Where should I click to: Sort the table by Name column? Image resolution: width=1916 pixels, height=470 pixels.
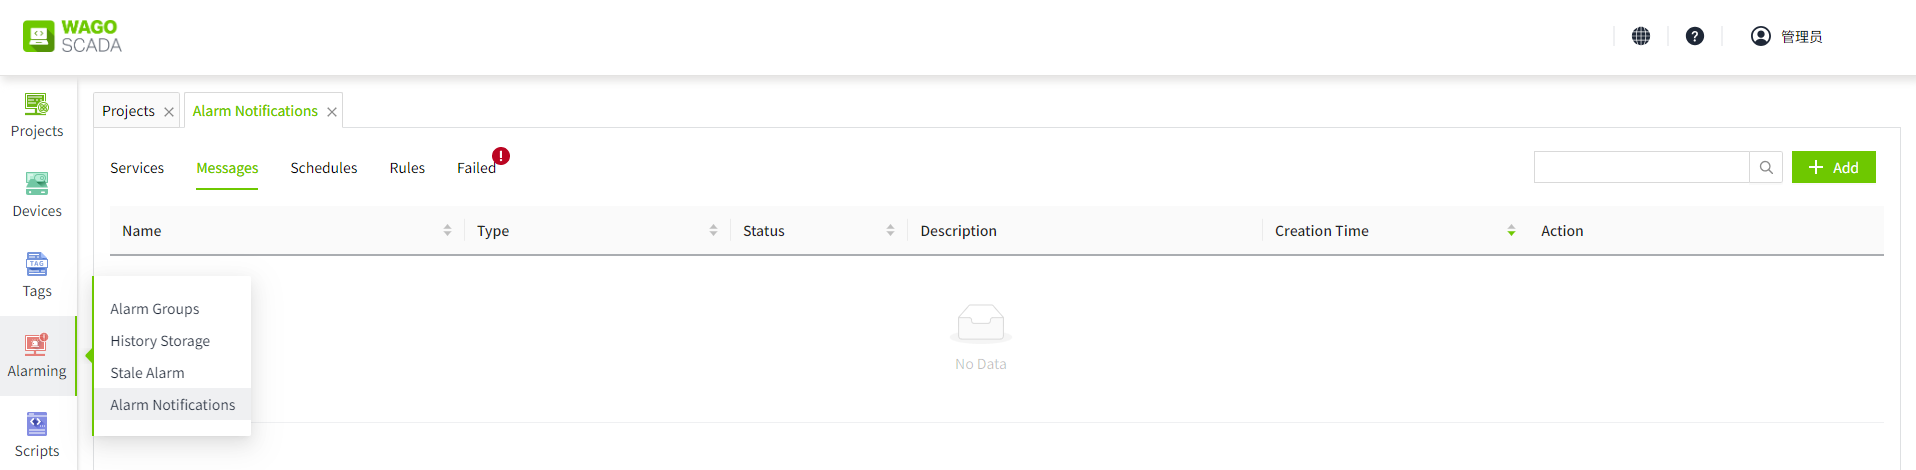coord(447,231)
